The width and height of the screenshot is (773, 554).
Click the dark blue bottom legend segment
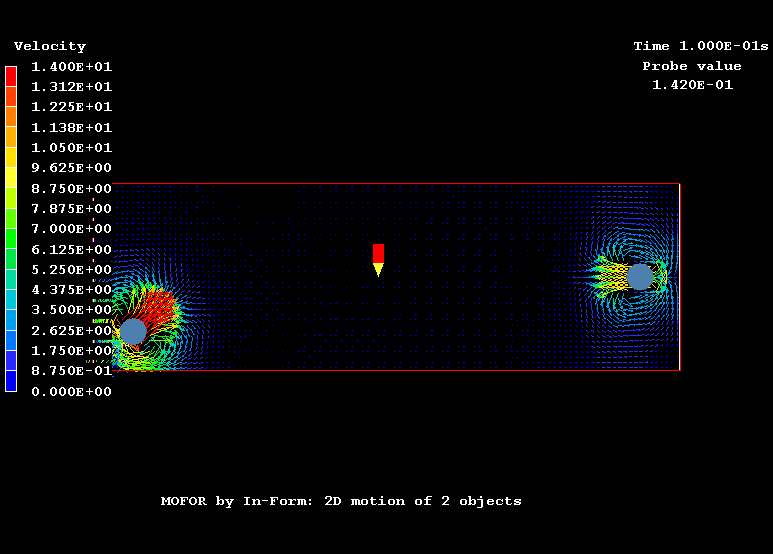pos(11,381)
